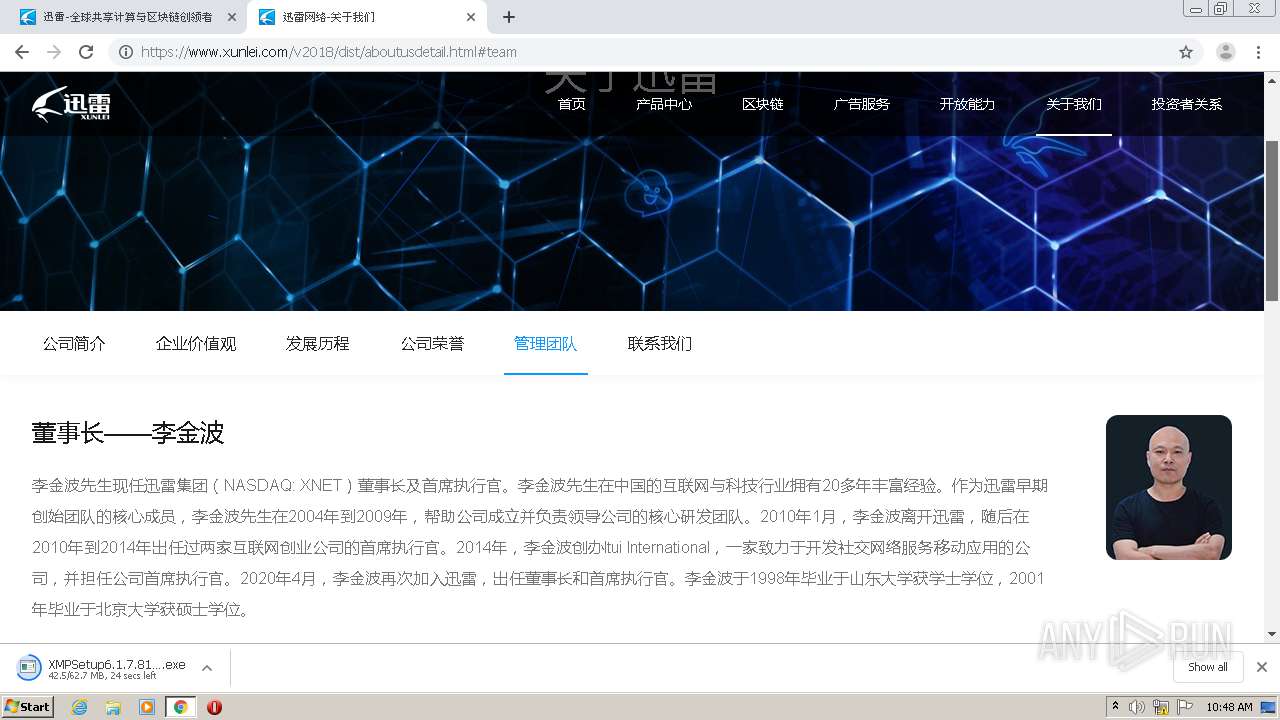This screenshot has height=720, width=1280.
Task: Switch to the 公司荣誉 section tab
Action: (432, 344)
